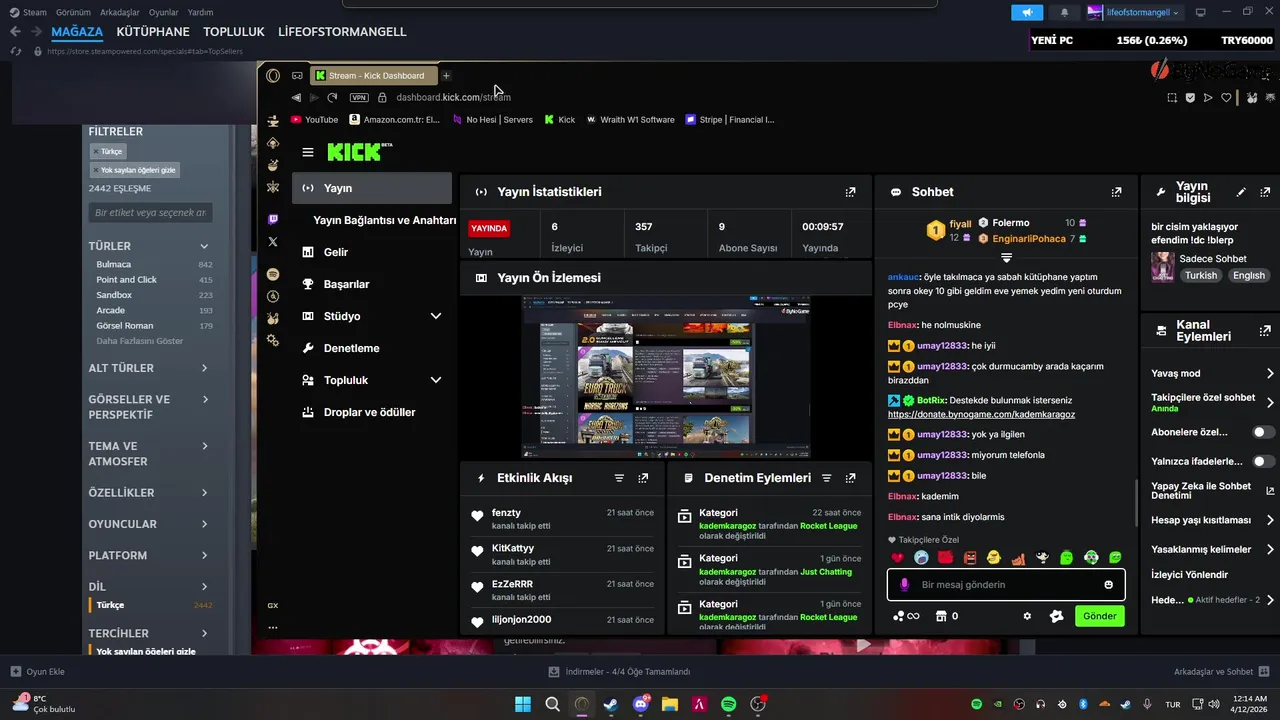Click the Bir mesaj gönderin chat input
The image size is (1280, 720).
[x=1006, y=585]
